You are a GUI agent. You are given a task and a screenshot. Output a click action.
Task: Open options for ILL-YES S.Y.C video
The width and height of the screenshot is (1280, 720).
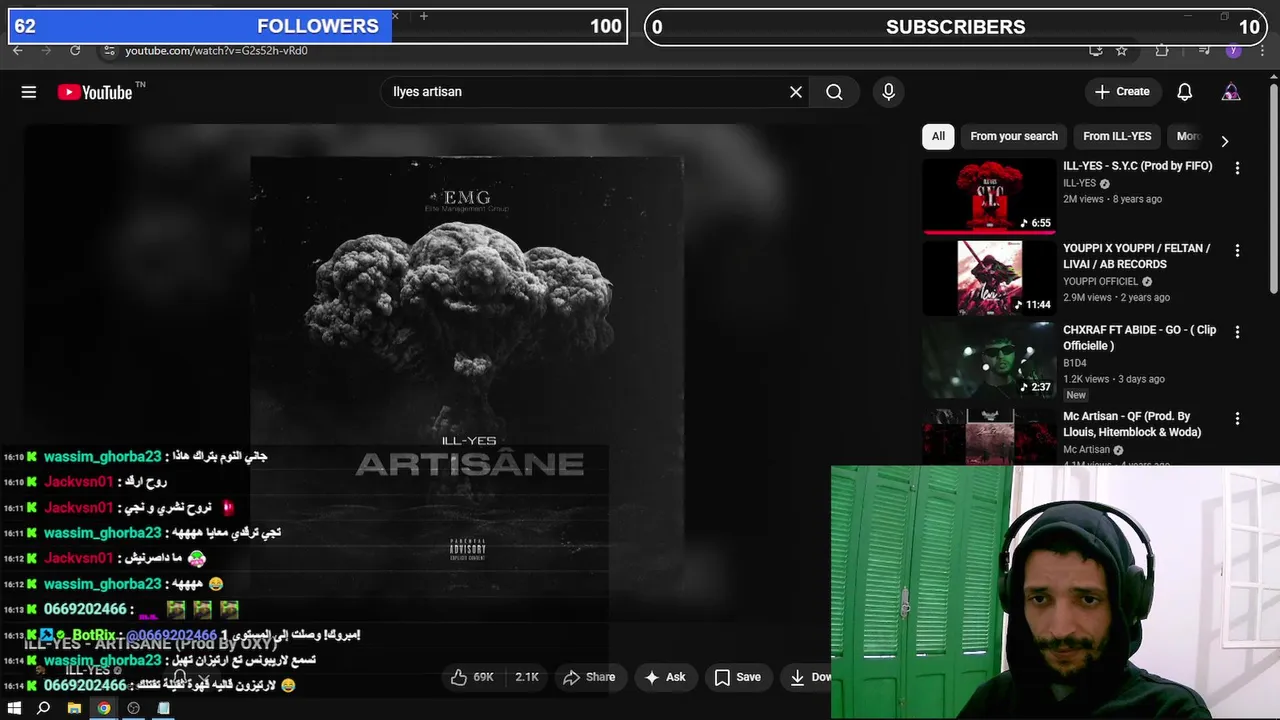click(1237, 168)
